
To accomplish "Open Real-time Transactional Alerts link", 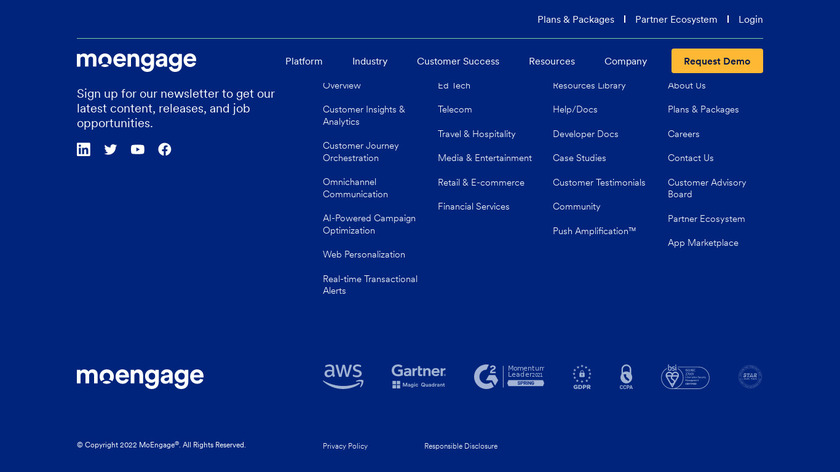I will (x=370, y=285).
